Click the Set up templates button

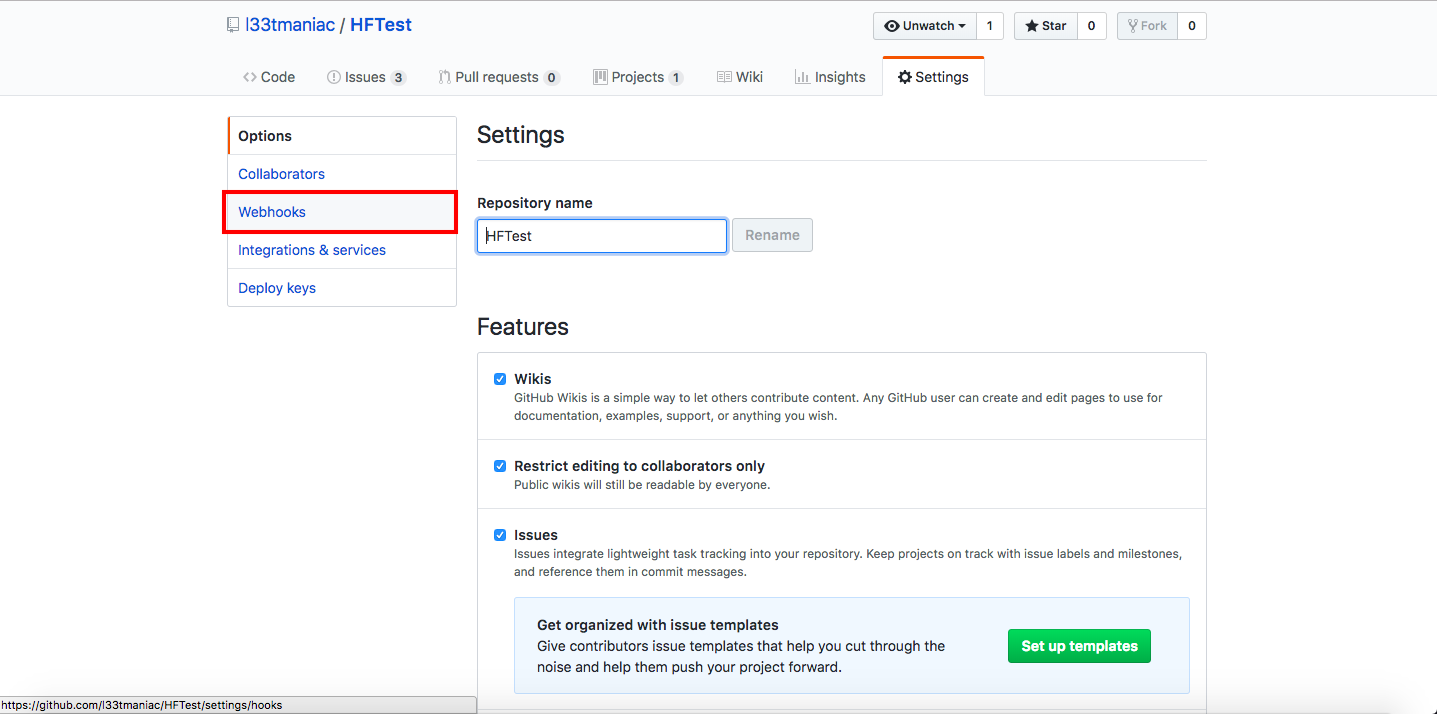[1079, 646]
